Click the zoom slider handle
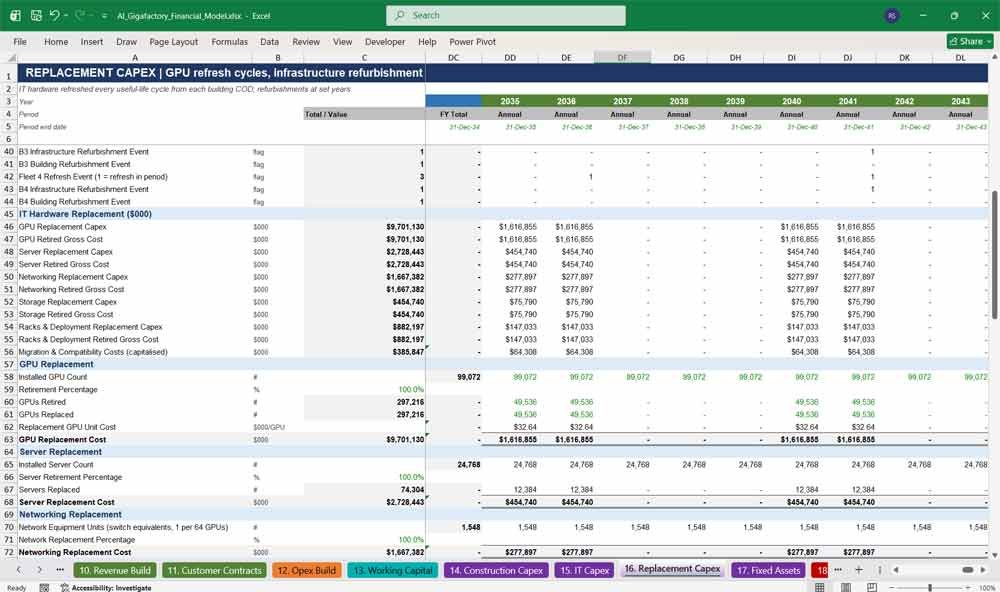The width and height of the screenshot is (1000, 592). click(930, 587)
